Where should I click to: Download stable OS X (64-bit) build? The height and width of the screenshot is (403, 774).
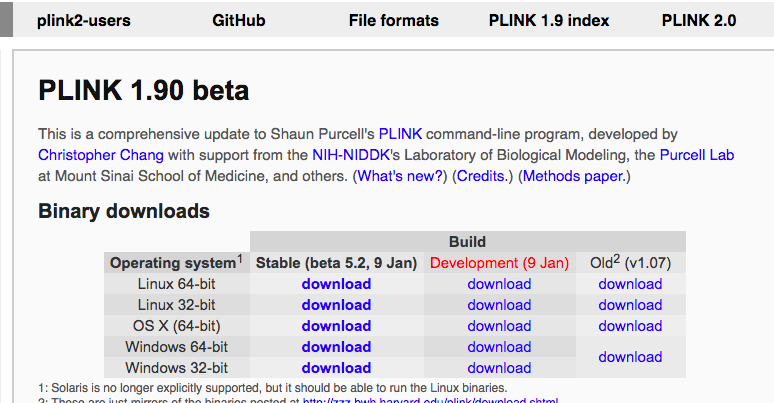click(336, 326)
